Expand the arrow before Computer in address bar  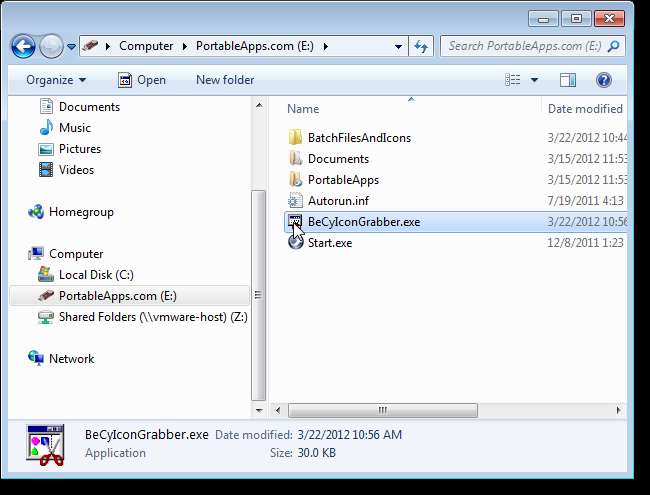click(108, 46)
